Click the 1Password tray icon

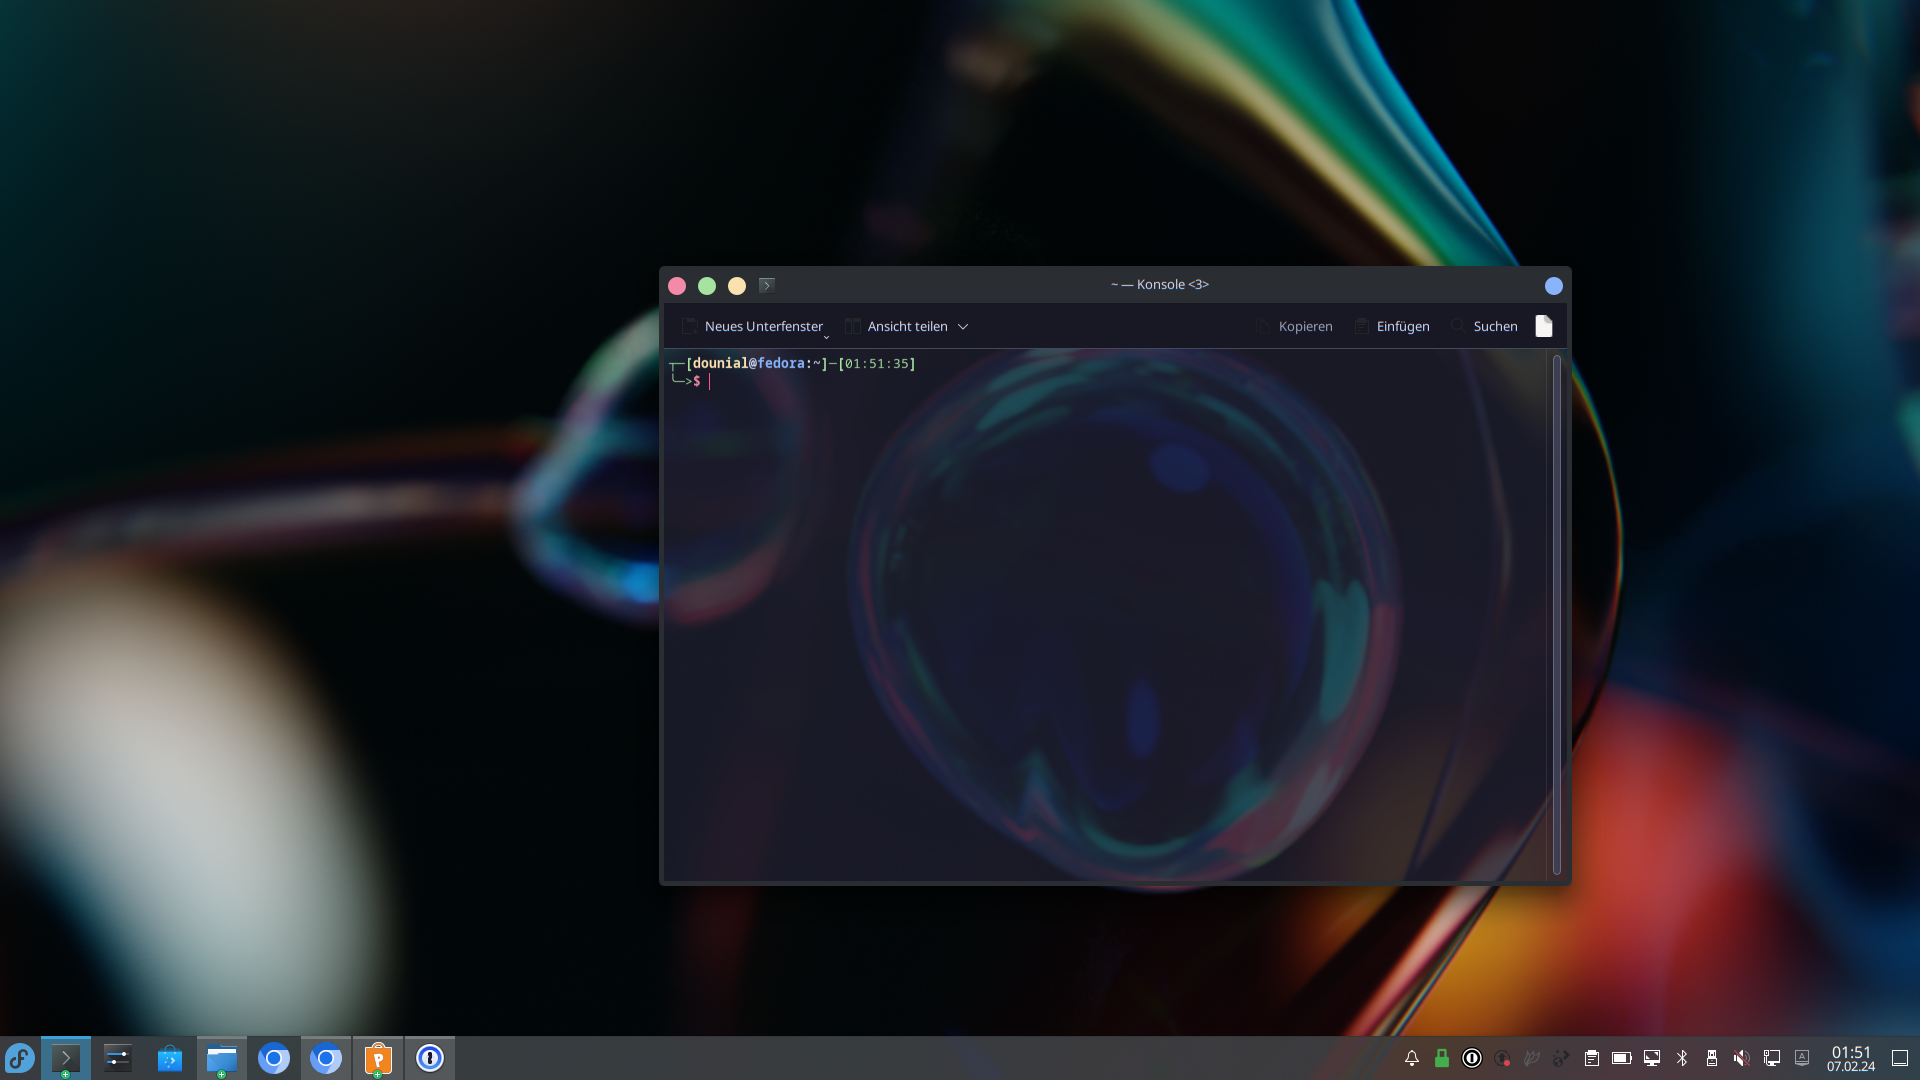tap(1472, 1058)
